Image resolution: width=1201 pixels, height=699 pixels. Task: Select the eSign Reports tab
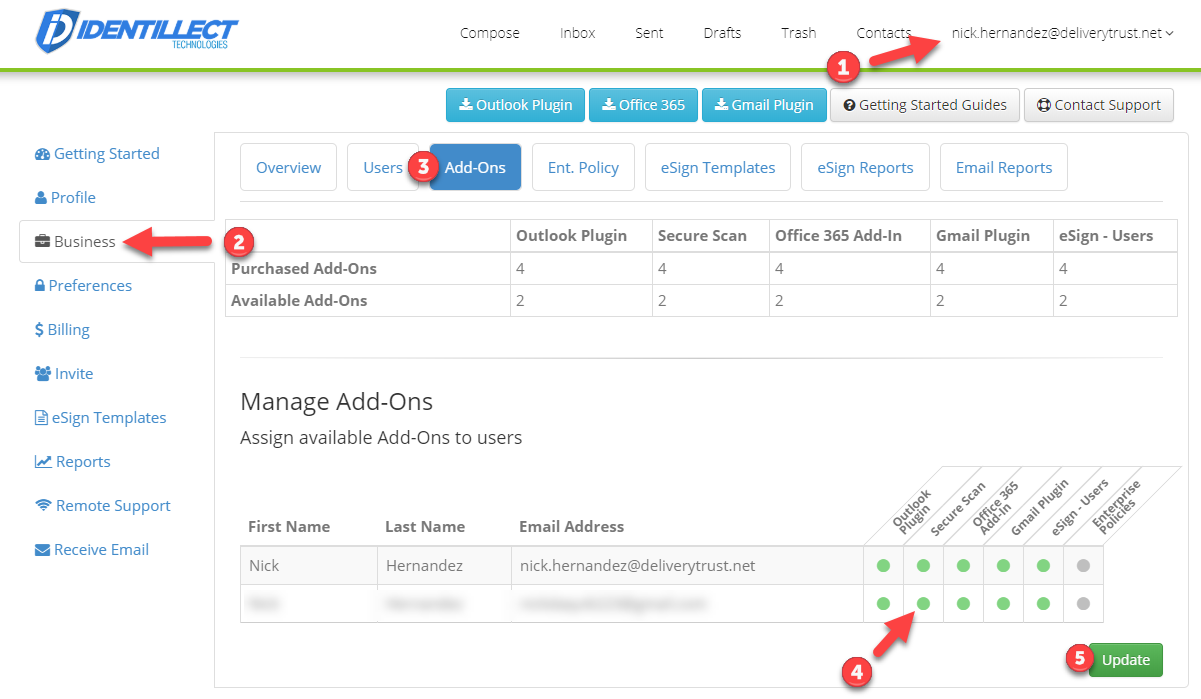(x=865, y=168)
